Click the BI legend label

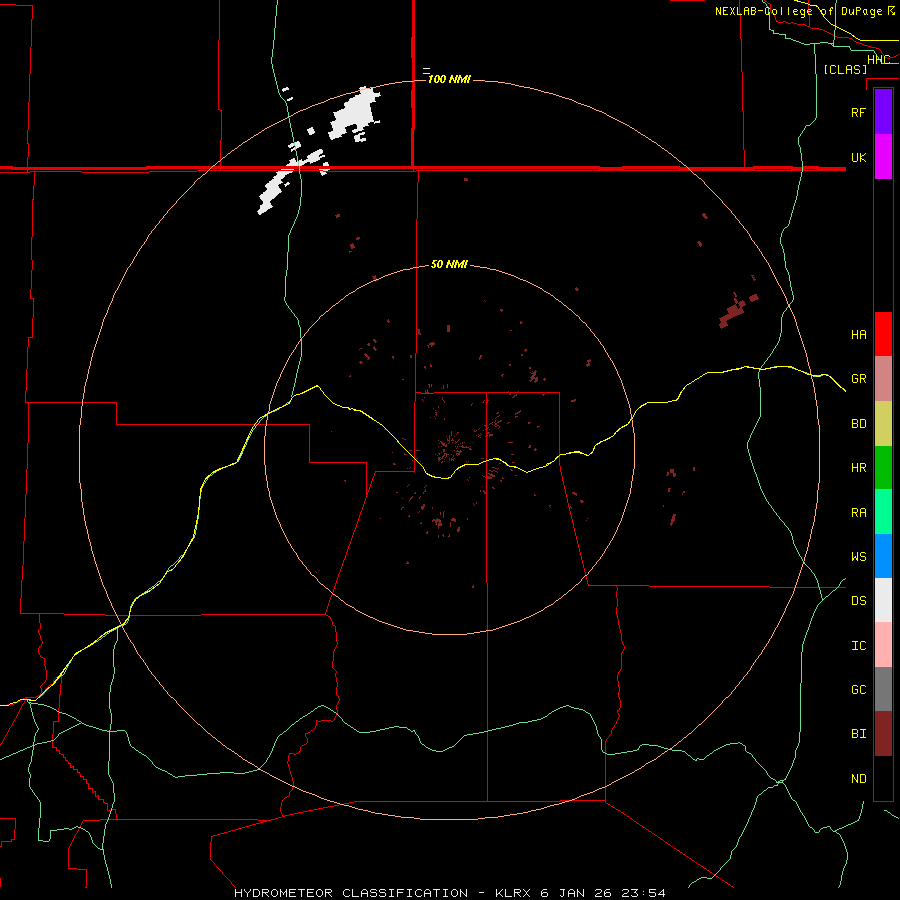859,734
